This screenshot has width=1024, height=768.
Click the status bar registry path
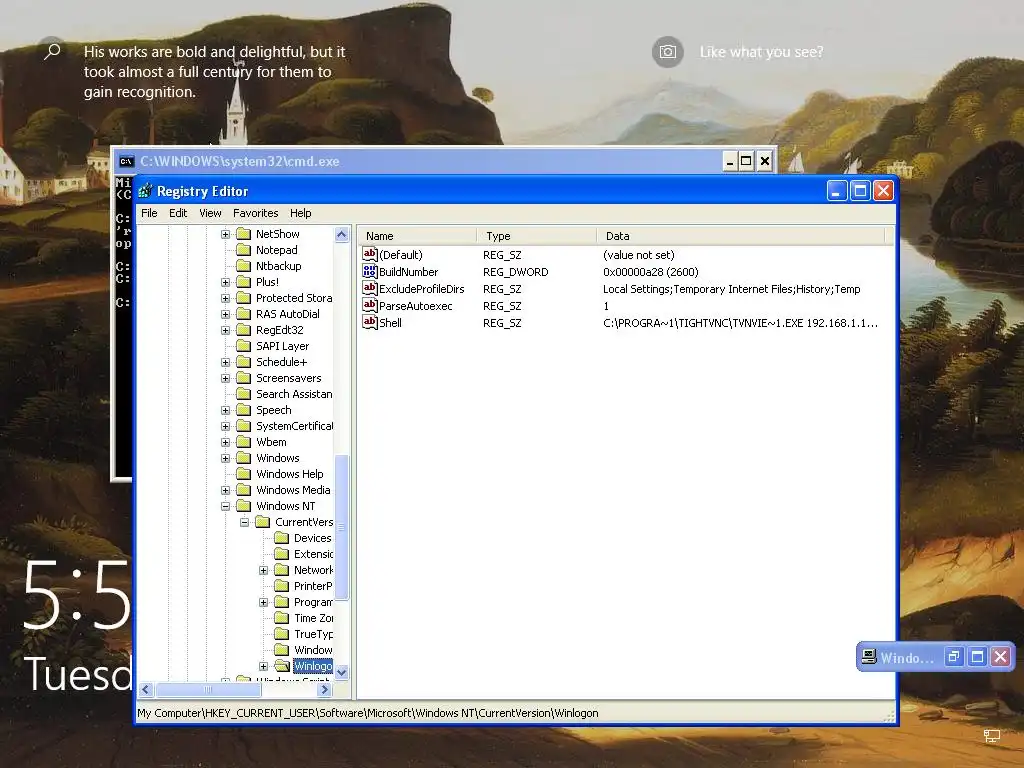pos(368,713)
